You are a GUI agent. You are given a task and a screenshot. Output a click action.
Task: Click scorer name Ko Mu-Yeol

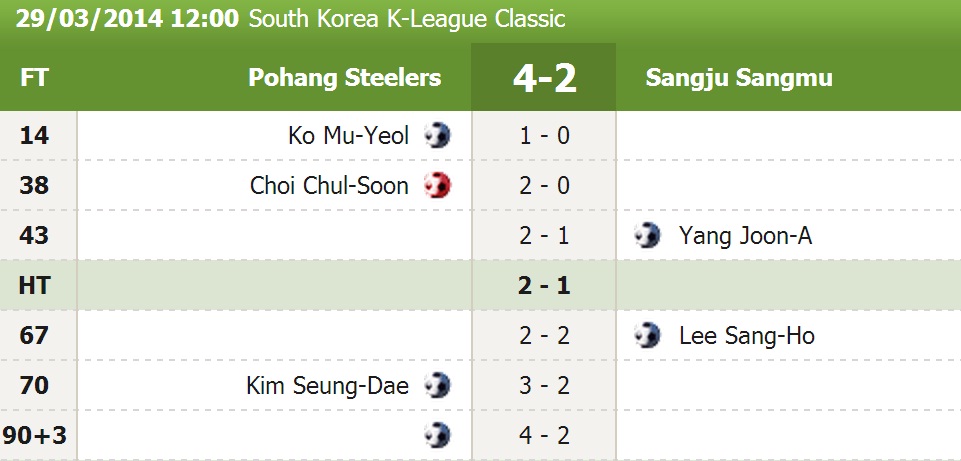tap(348, 135)
